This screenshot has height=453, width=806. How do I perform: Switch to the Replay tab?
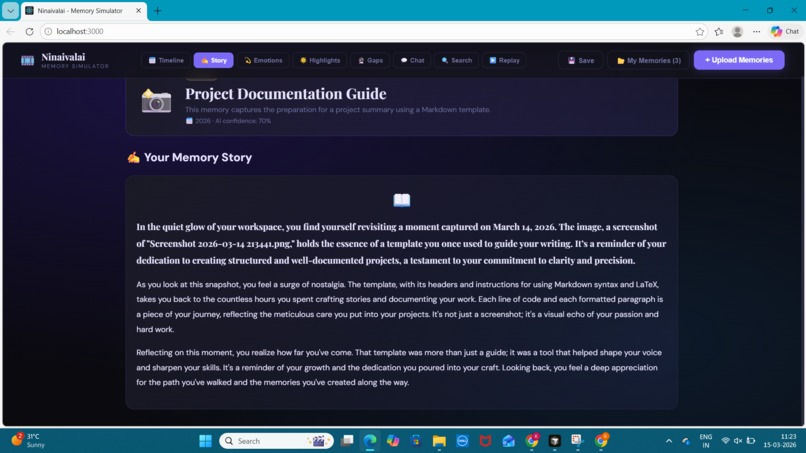coord(504,60)
